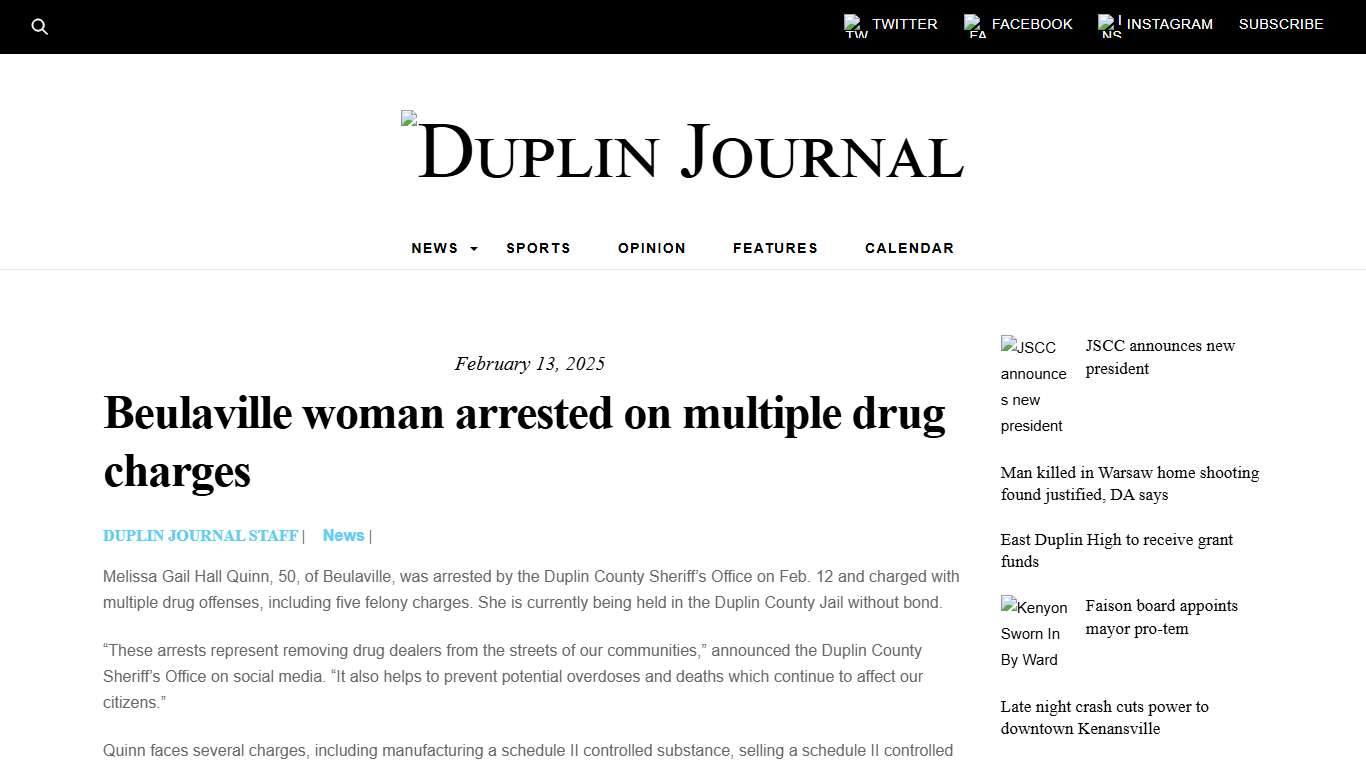
Task: Expand the NEWS dropdown arrow
Action: [x=472, y=249]
